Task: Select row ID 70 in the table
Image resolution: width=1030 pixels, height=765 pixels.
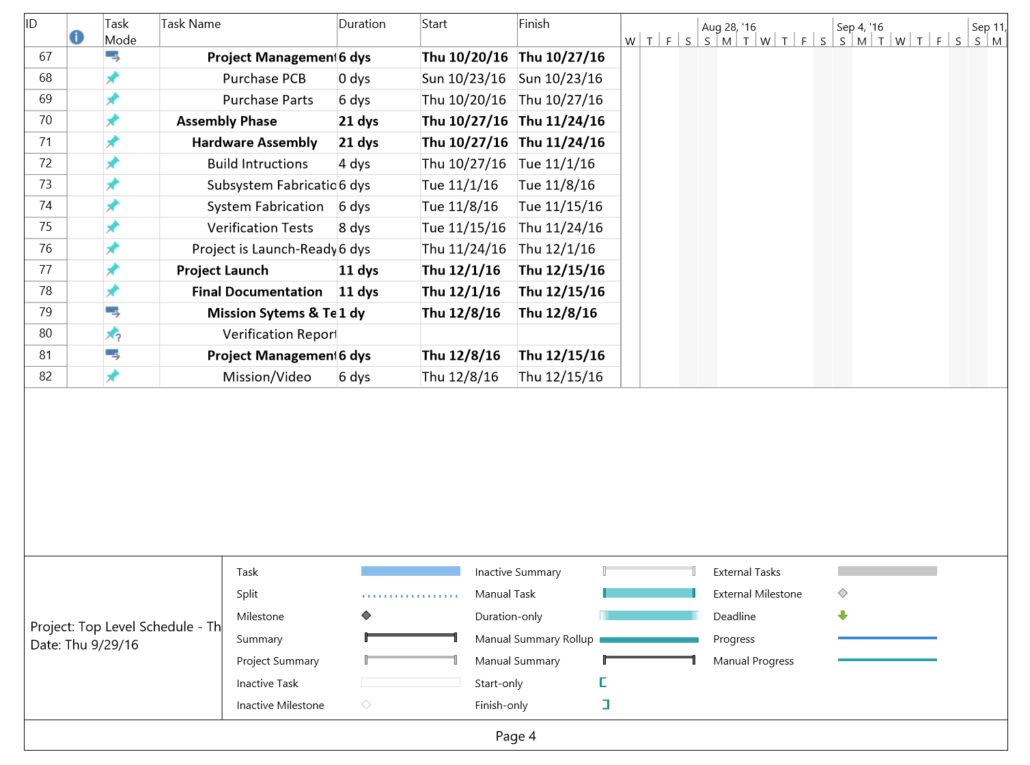Action: point(44,120)
